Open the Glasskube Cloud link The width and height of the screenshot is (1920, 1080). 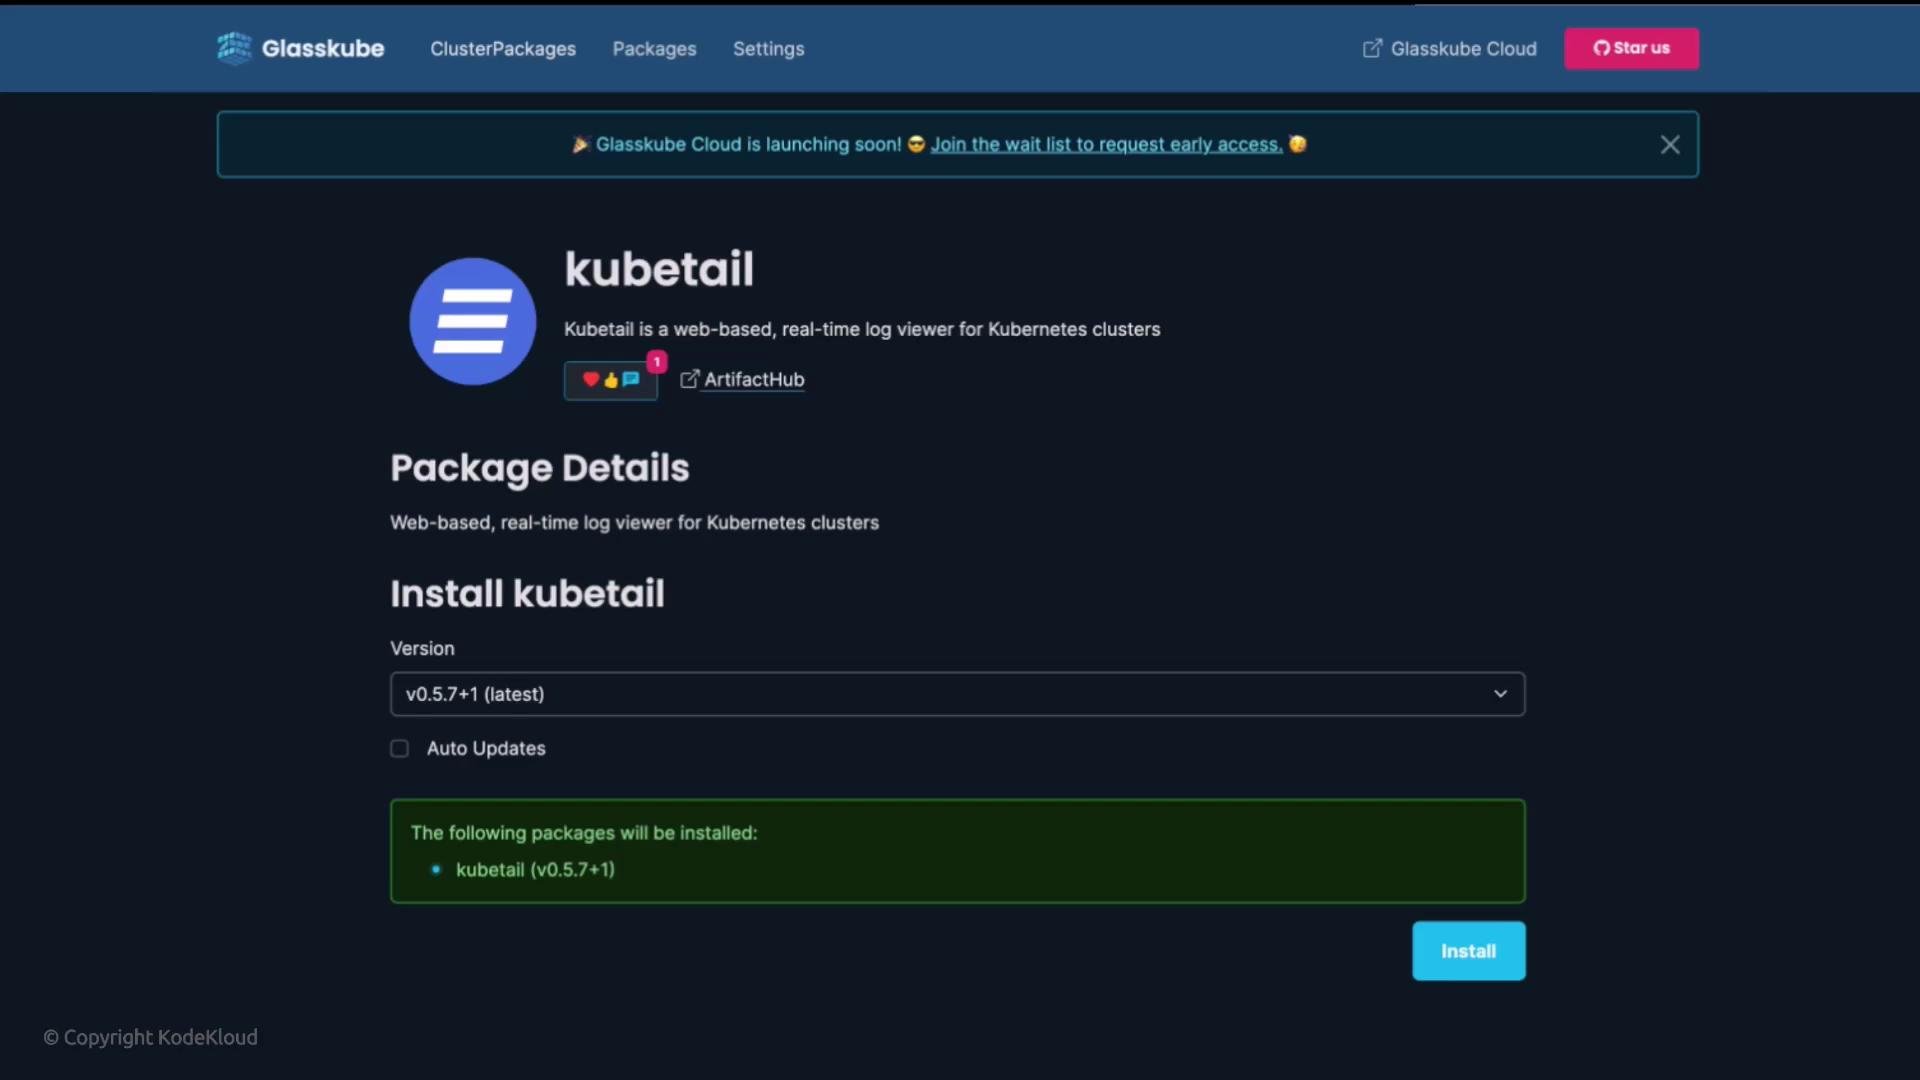pyautogui.click(x=1449, y=49)
